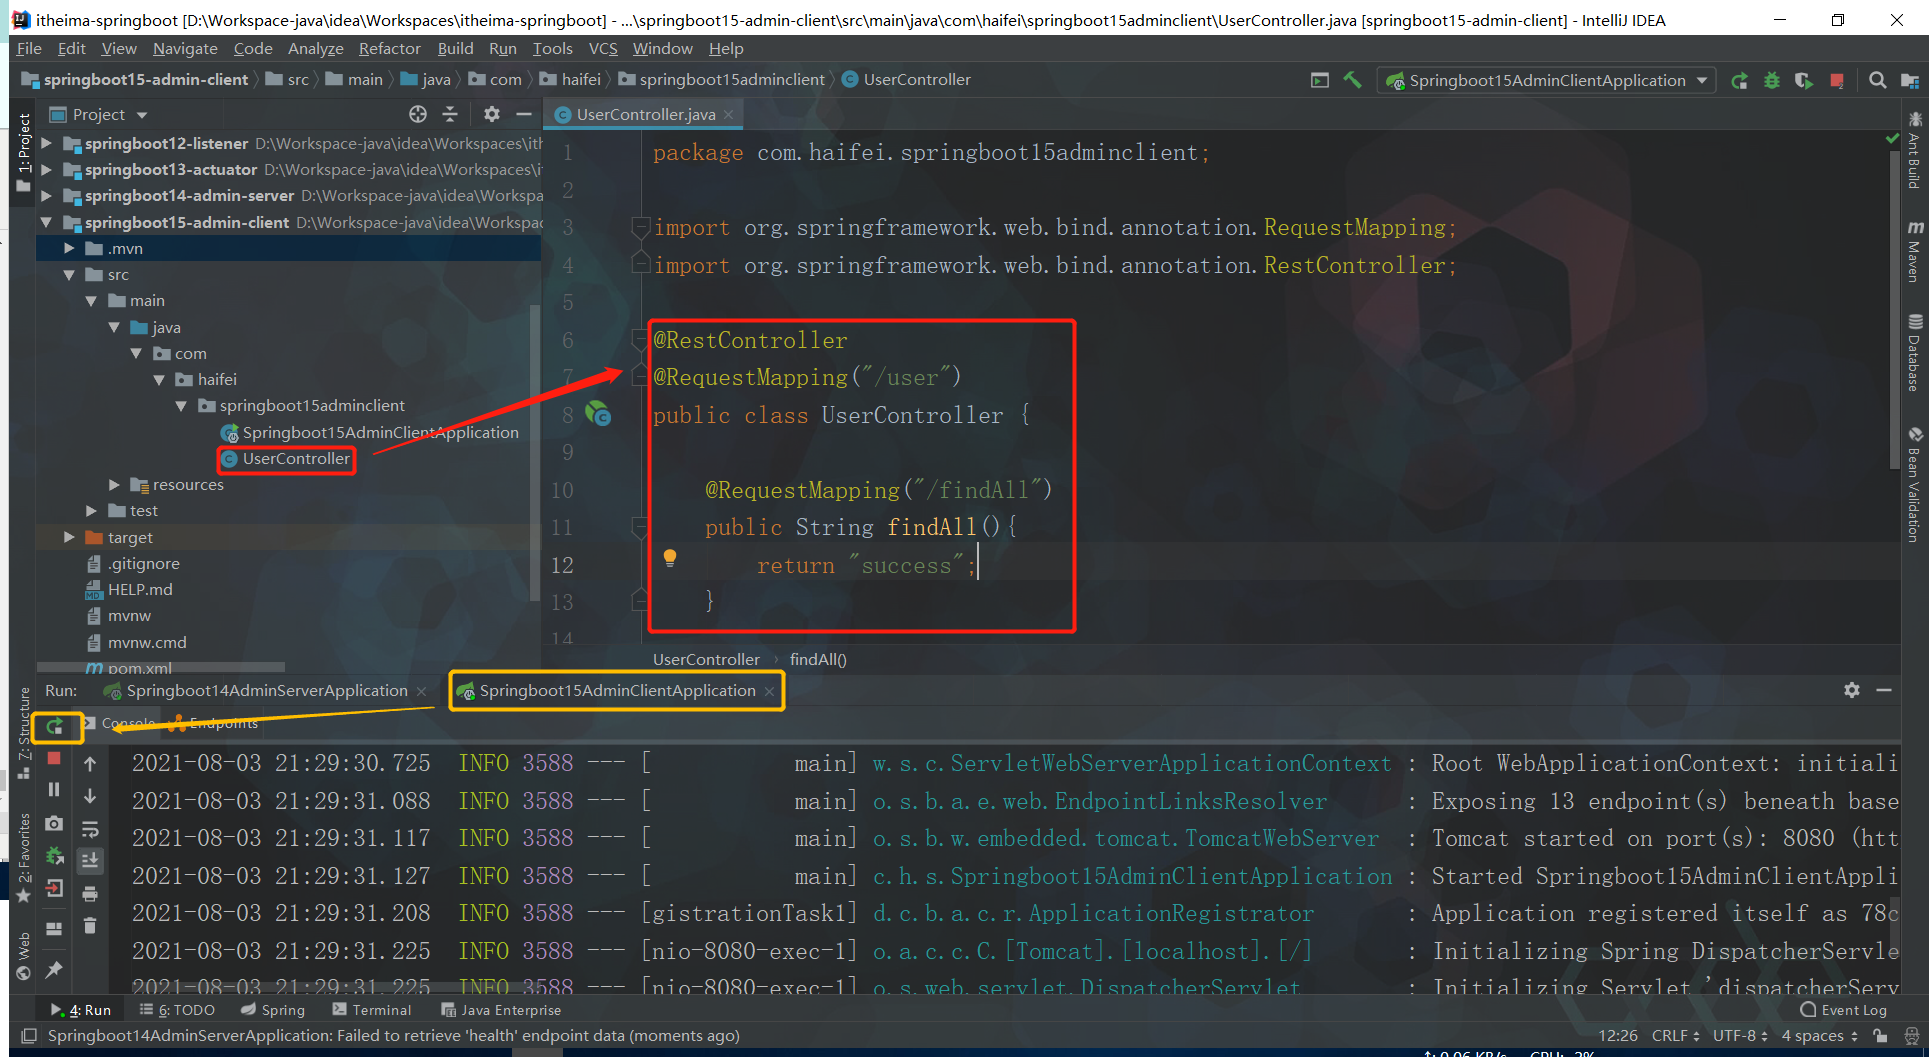Click the layout restore icon in Run panel
Viewport: 1929px width, 1057px height.
pos(54,929)
